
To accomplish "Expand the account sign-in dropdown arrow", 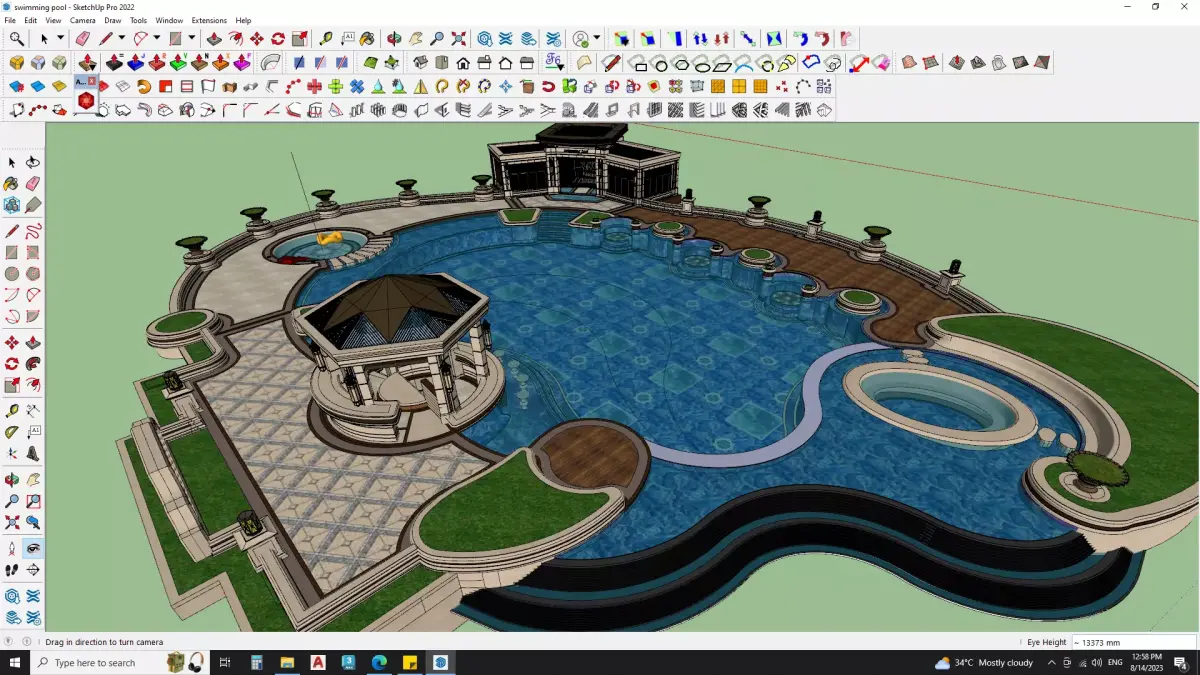I will tap(597, 39).
